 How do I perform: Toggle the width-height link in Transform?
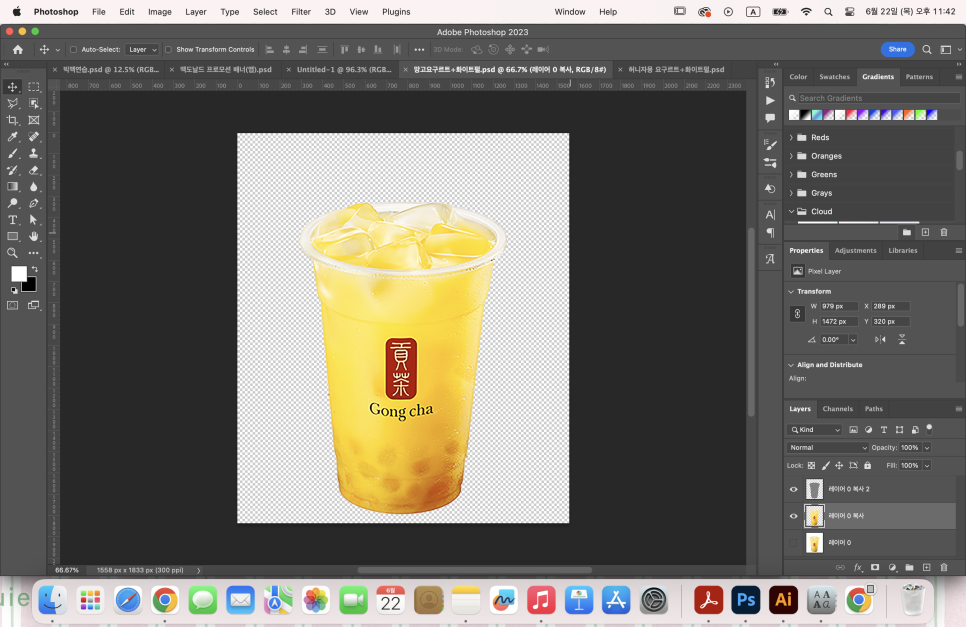point(797,314)
